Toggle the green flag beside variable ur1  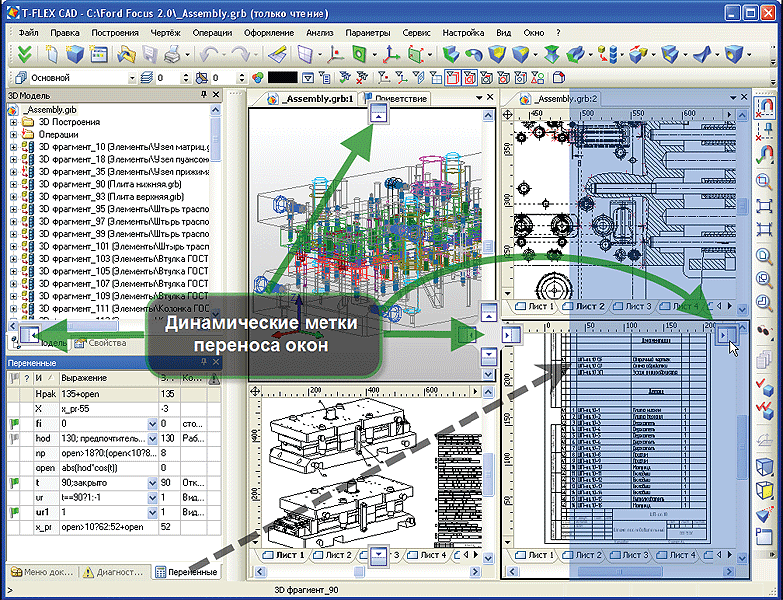(x=14, y=512)
